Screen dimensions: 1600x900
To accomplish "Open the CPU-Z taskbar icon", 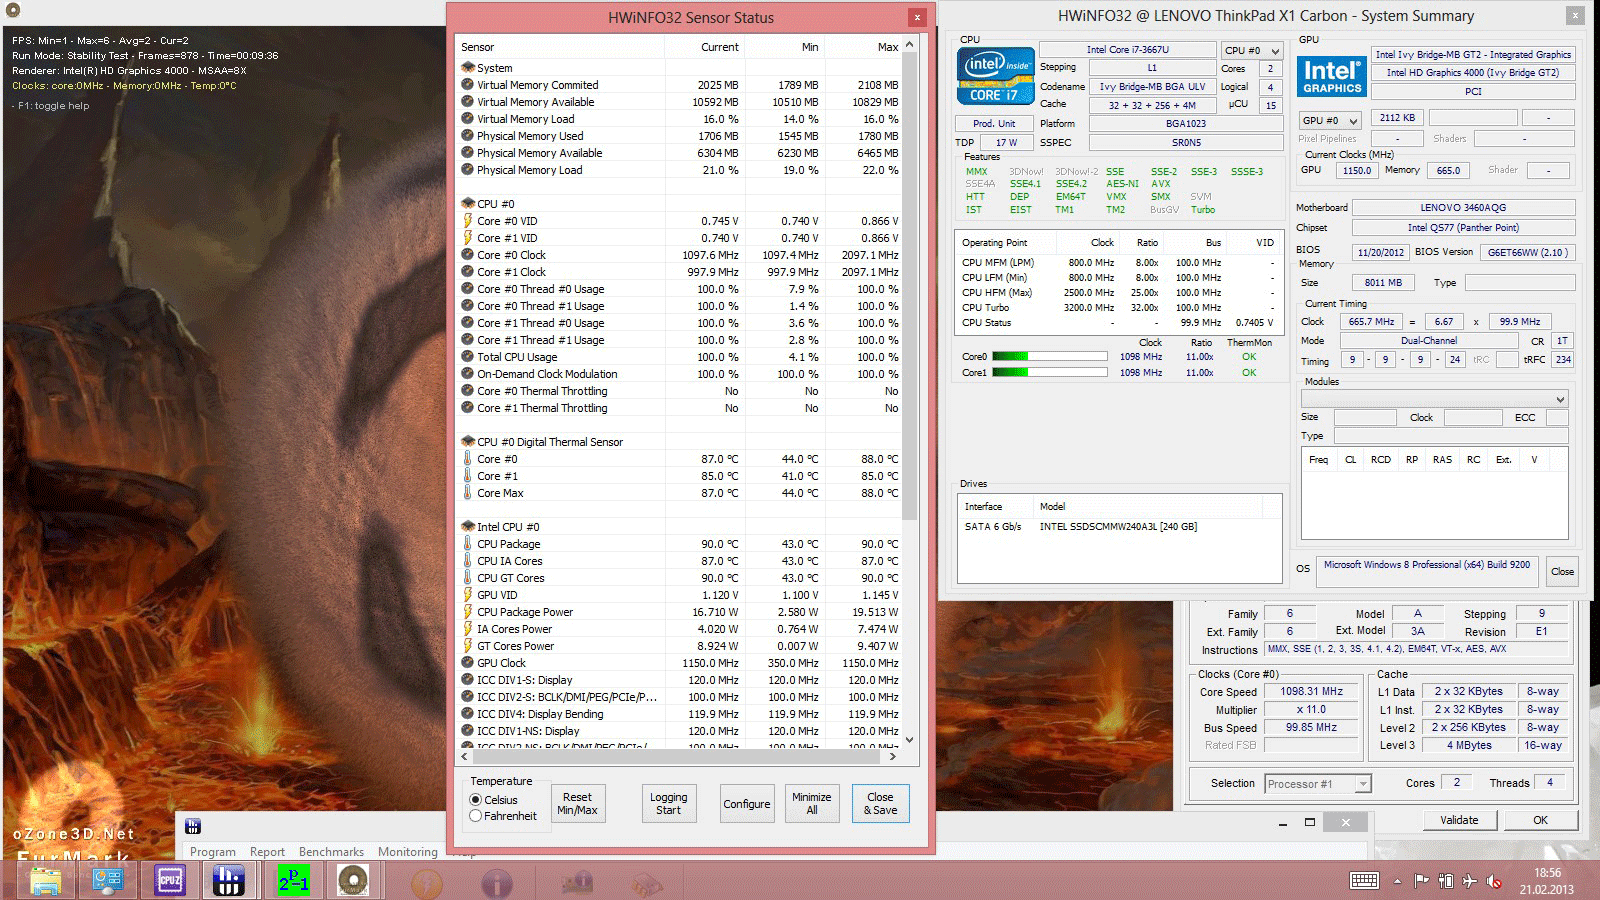I will [x=170, y=881].
